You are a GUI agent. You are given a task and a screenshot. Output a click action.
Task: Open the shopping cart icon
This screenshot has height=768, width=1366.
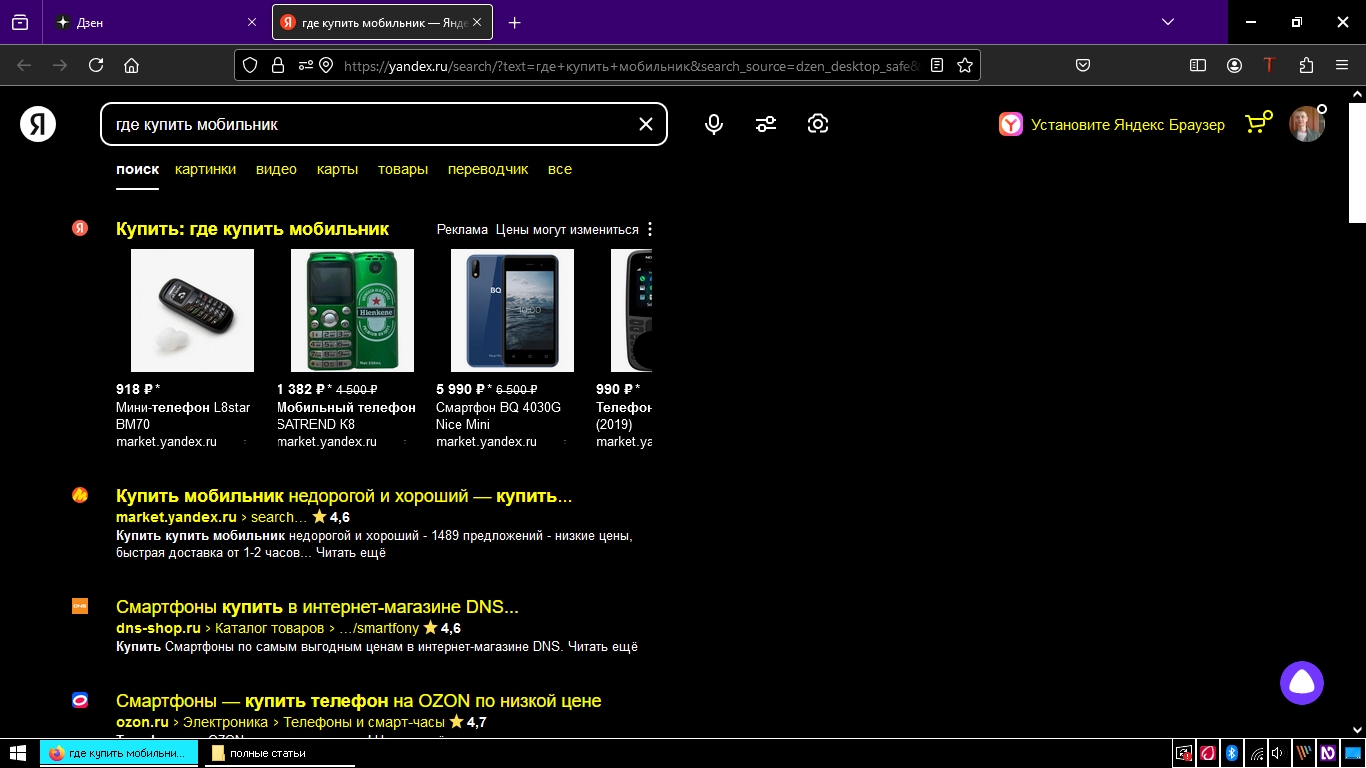pos(1258,123)
